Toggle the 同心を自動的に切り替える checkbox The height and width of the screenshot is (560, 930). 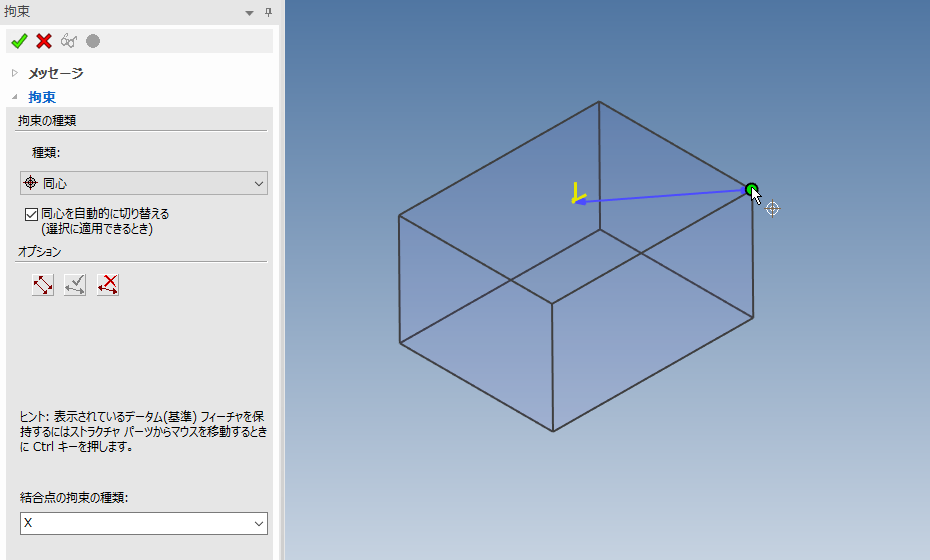coord(30,214)
